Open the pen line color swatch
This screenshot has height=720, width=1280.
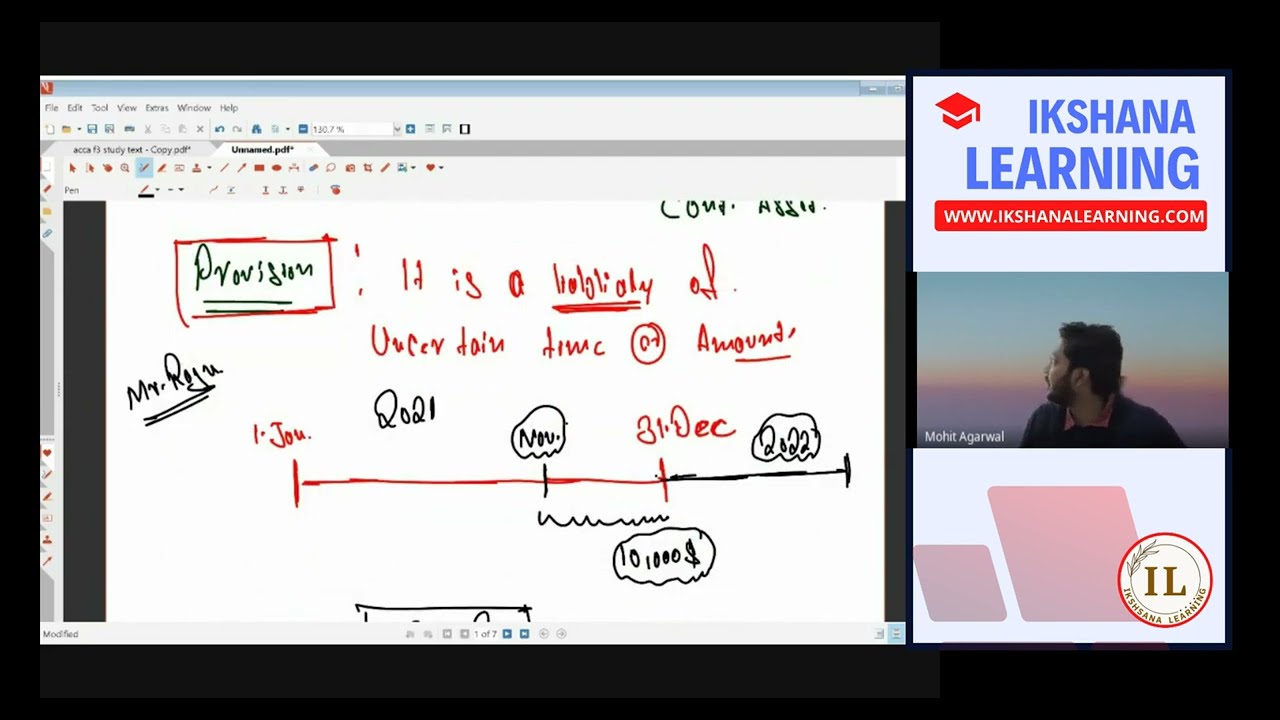146,190
